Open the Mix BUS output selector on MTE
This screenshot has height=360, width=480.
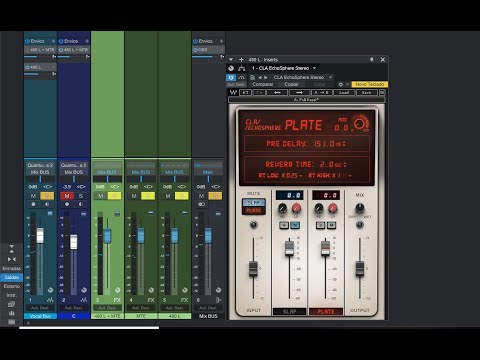coord(141,172)
